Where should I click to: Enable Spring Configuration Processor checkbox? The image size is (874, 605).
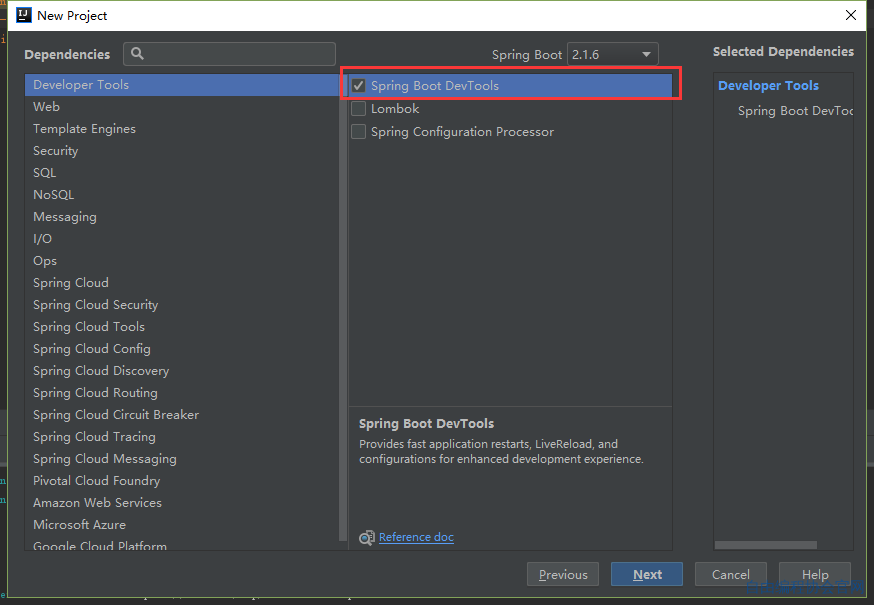pyautogui.click(x=358, y=132)
